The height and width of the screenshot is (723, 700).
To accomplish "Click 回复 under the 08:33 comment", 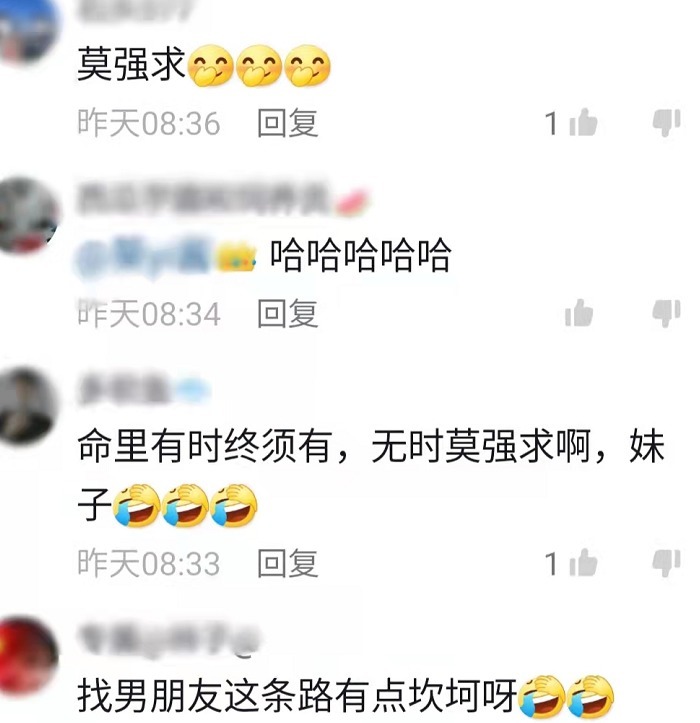I will pyautogui.click(x=288, y=563).
